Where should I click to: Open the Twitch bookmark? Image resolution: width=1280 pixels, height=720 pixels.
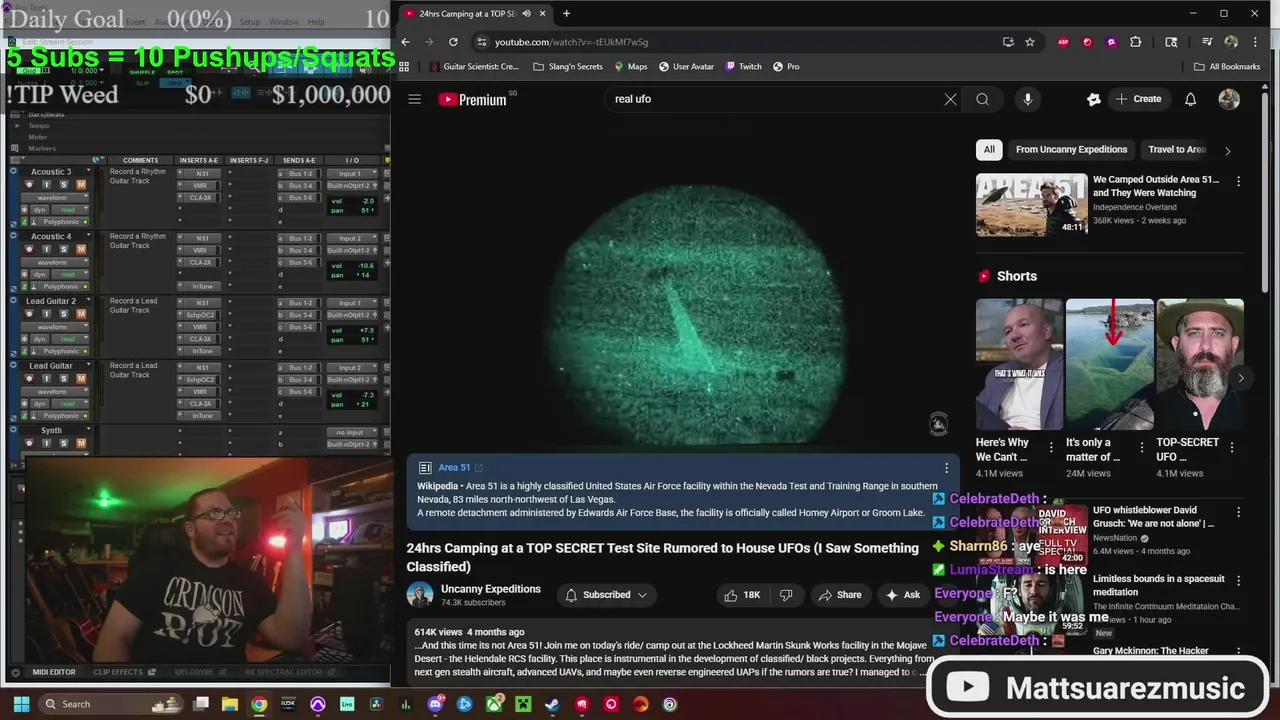(x=743, y=67)
